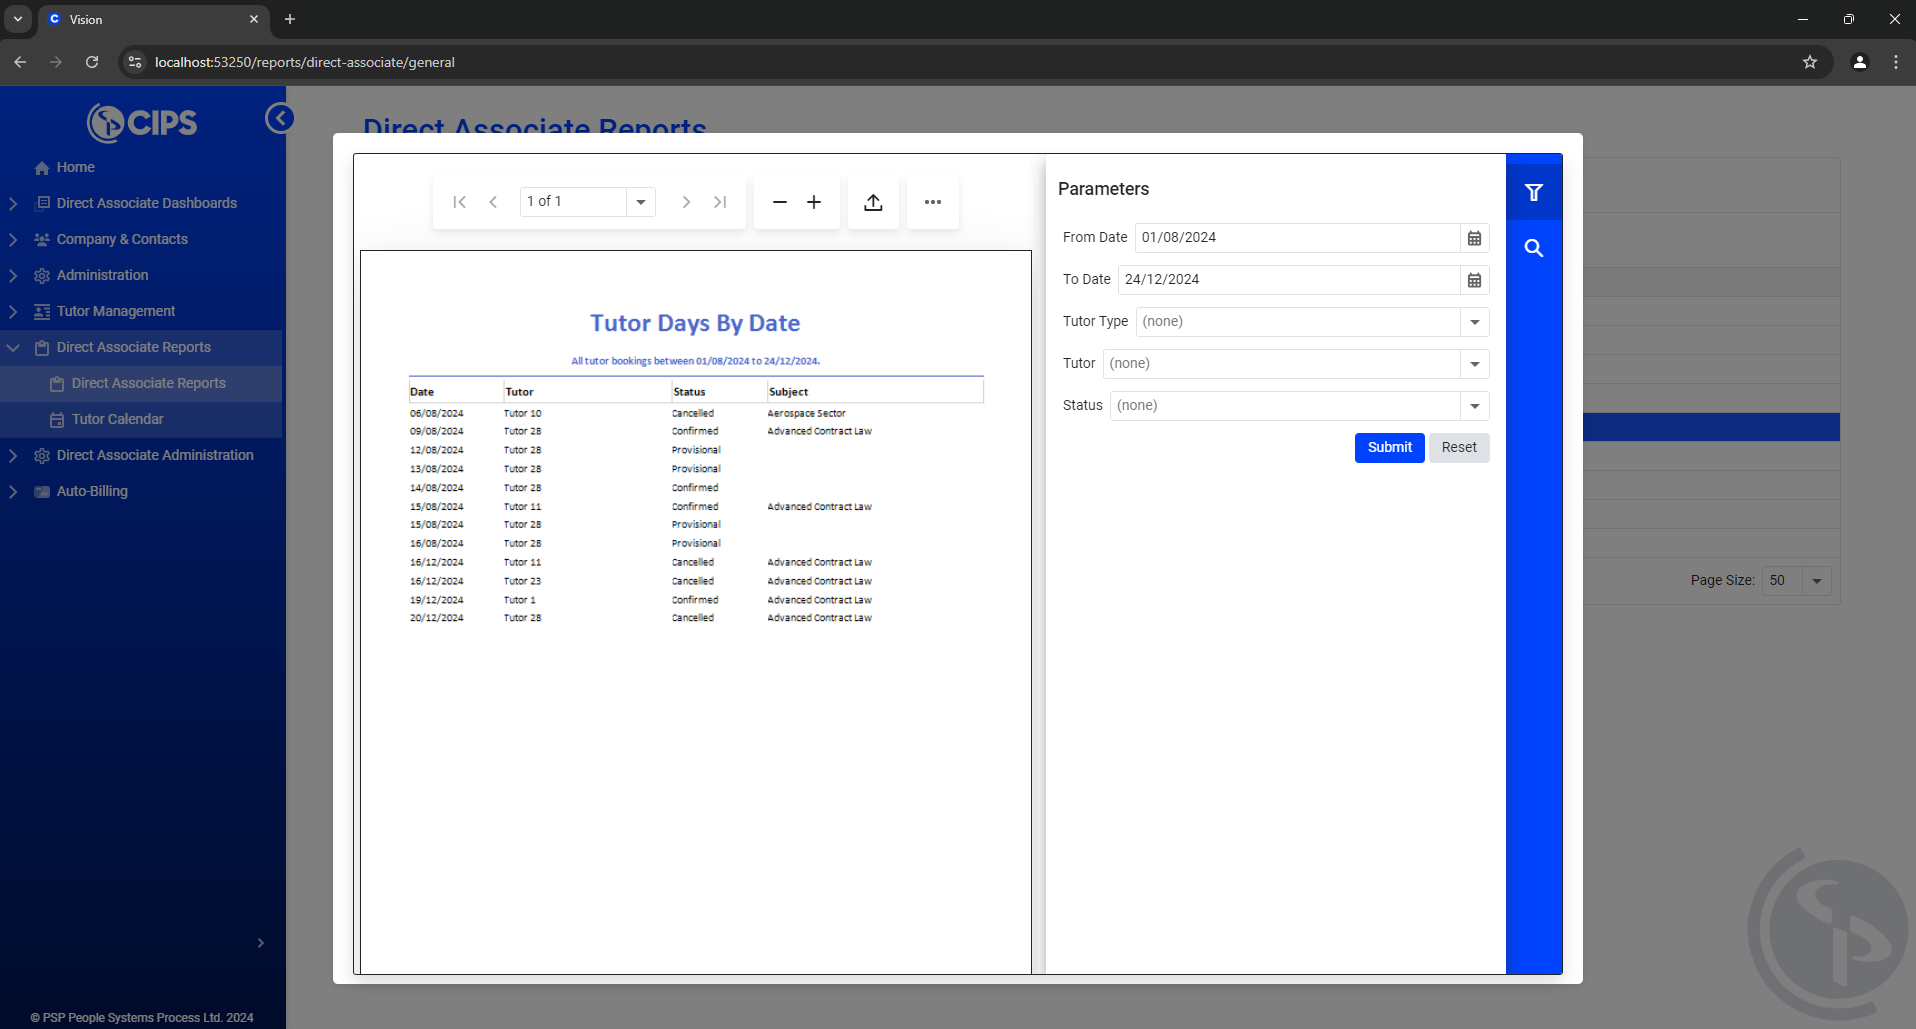Select Direct Associate Reports sub-item
Screen dimensions: 1916x1029
(x=149, y=383)
